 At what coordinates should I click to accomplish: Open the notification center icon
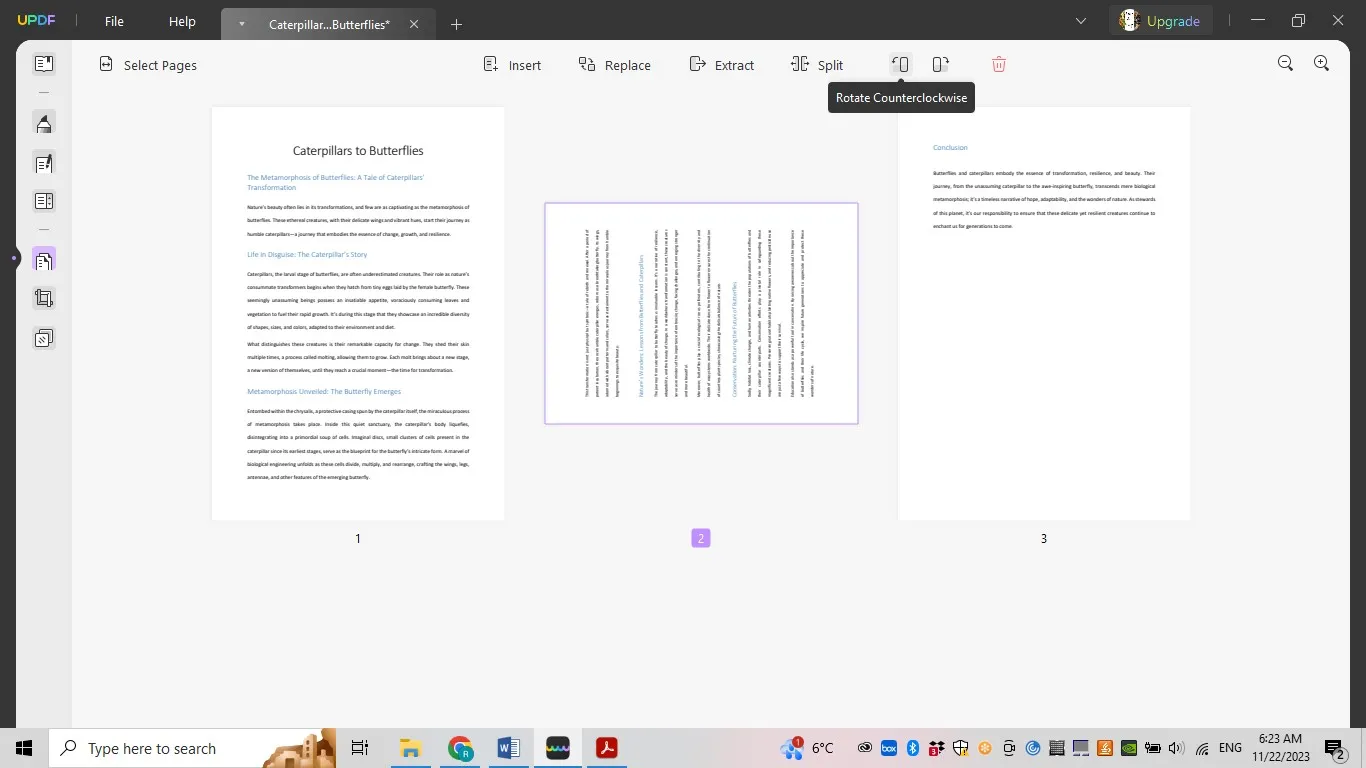(1334, 748)
